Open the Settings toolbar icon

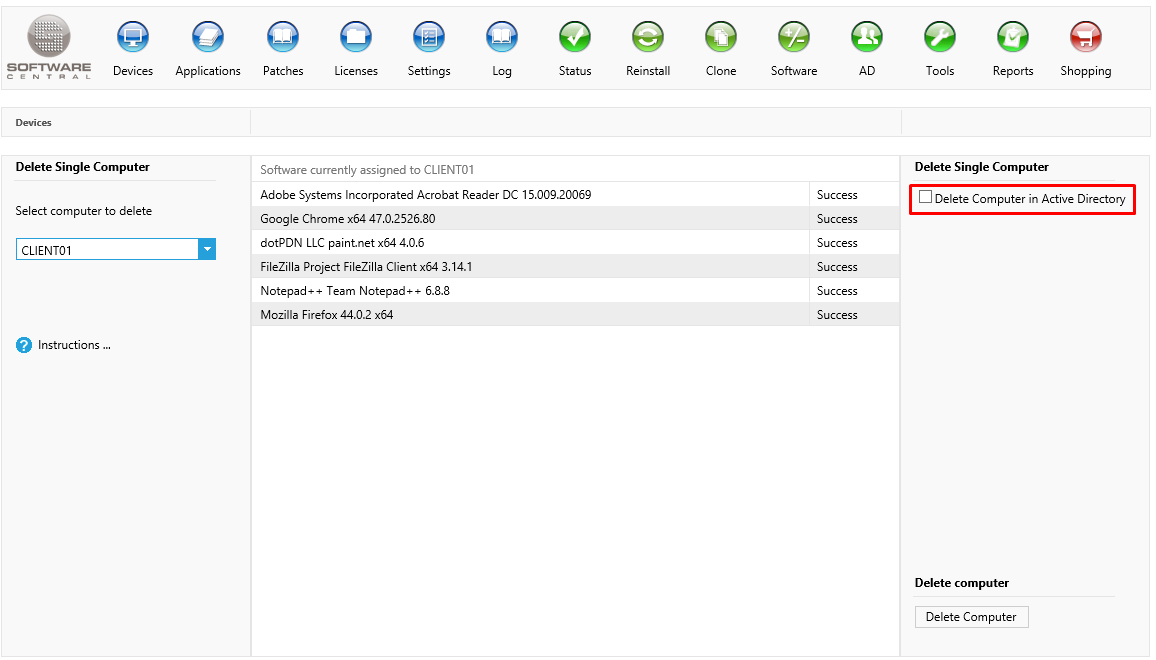[x=429, y=38]
